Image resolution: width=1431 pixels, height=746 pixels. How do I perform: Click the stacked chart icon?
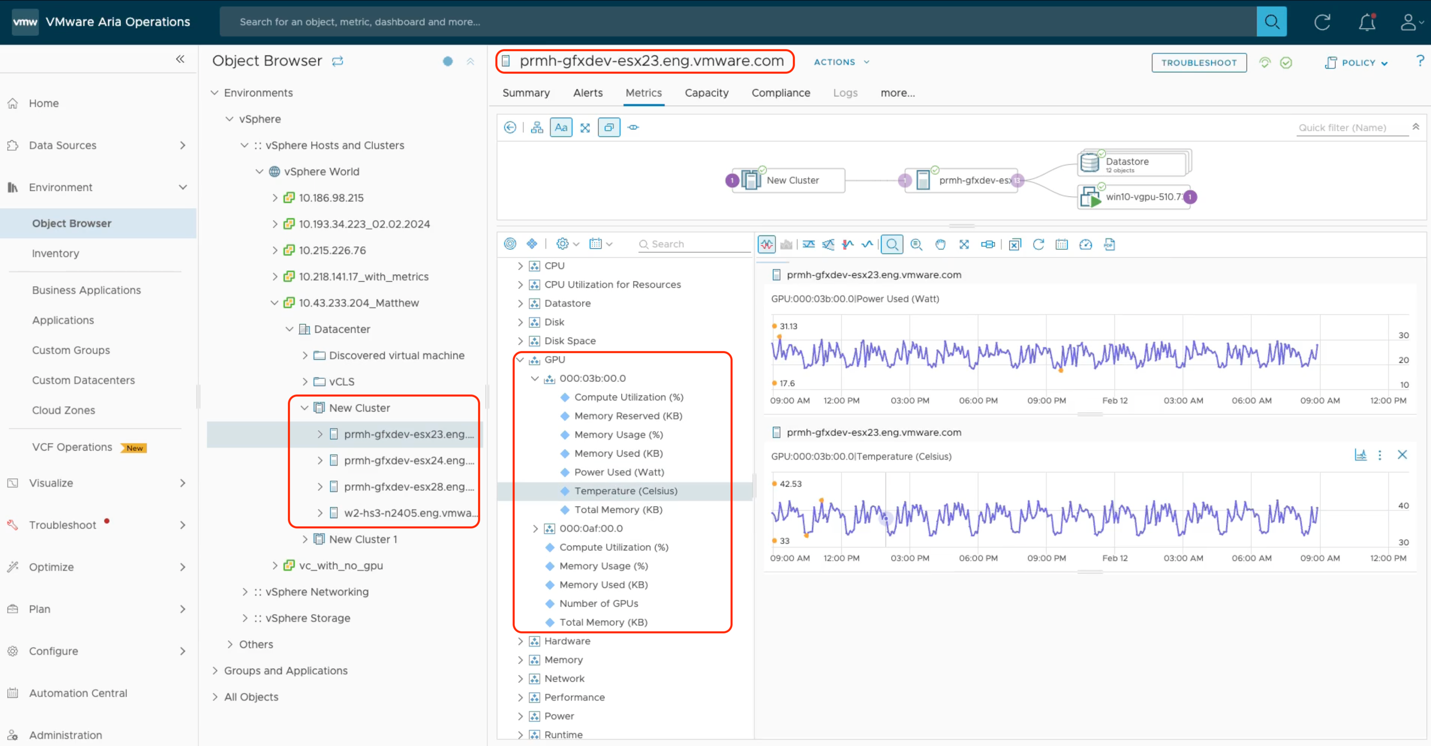click(787, 244)
